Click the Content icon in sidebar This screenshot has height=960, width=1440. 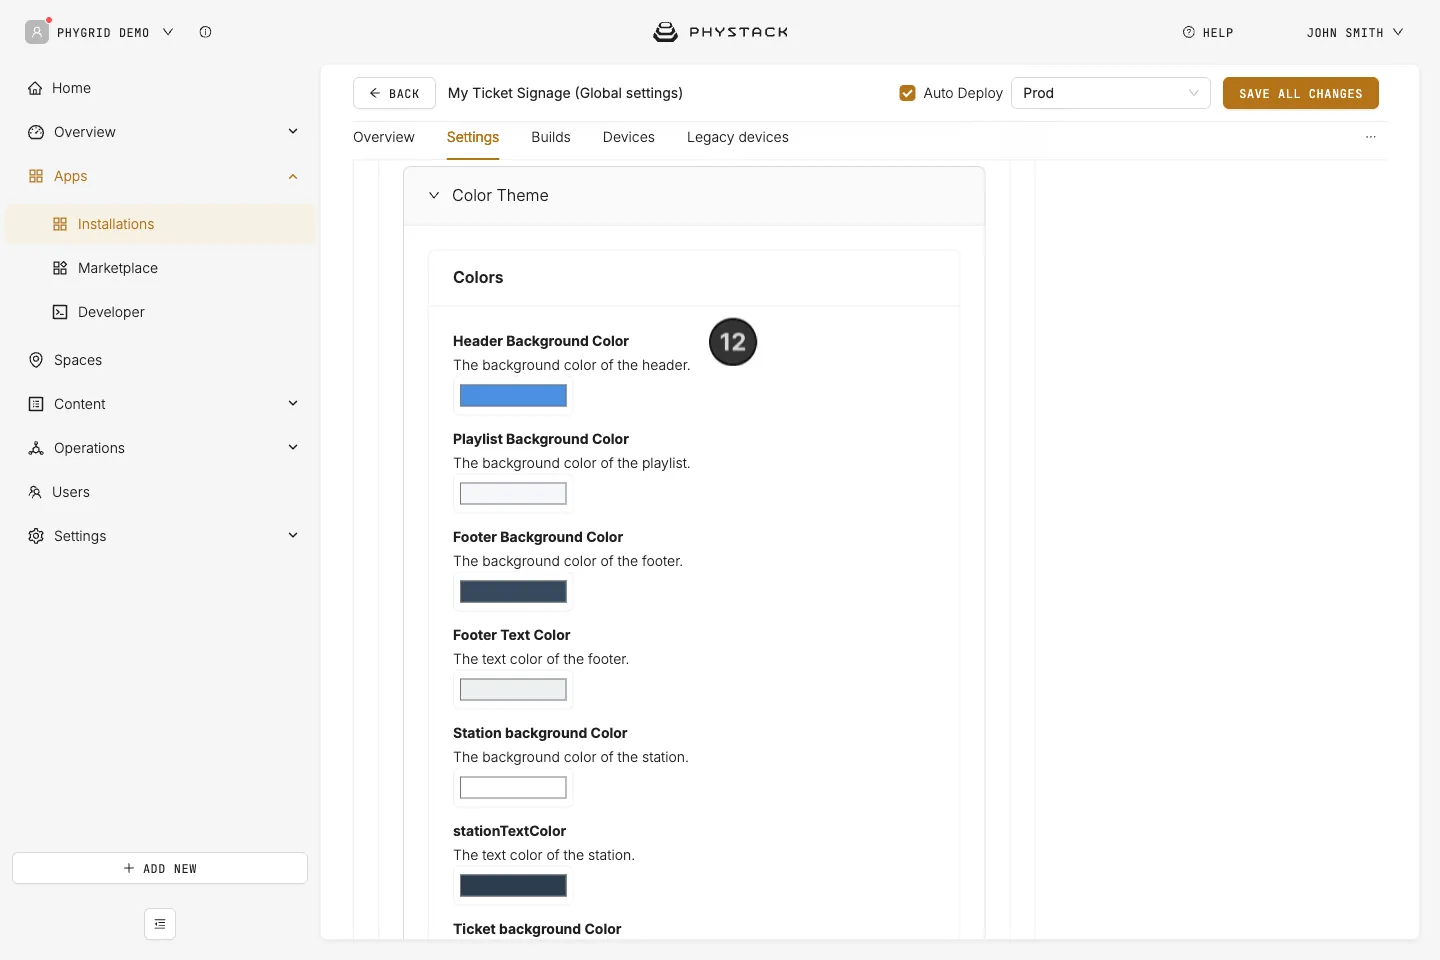[x=36, y=404]
